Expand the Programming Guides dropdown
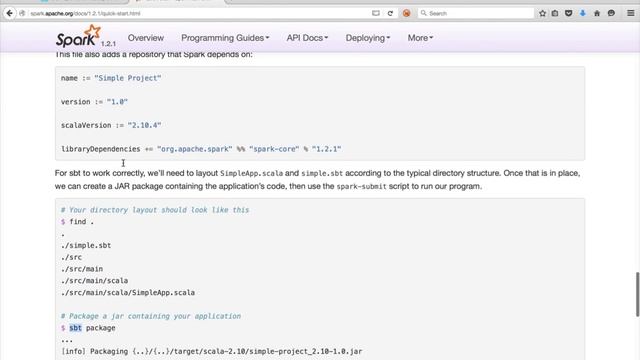This screenshot has height=360, width=640. [x=225, y=38]
